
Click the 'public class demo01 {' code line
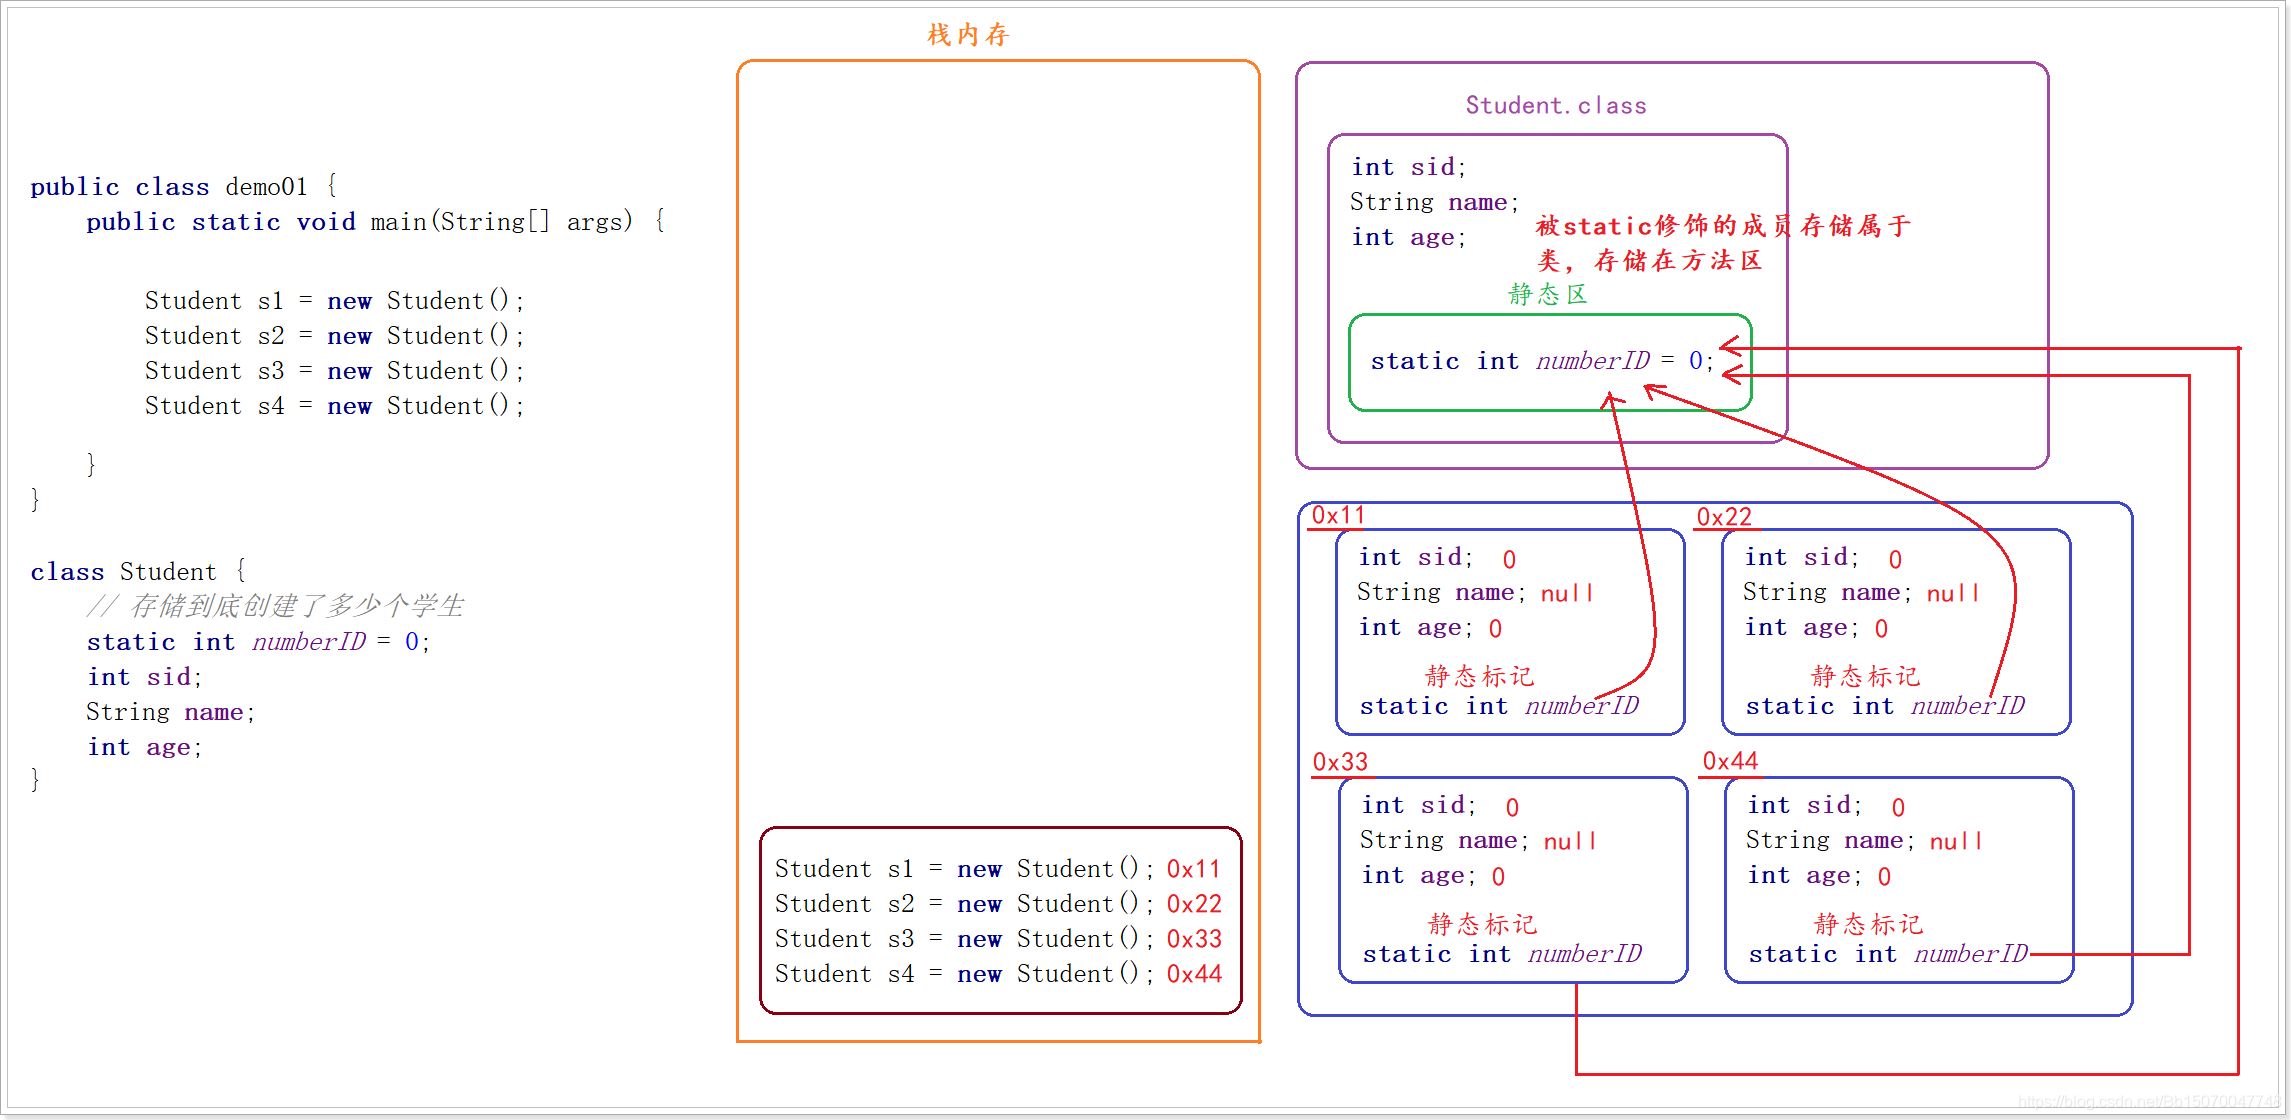point(184,187)
